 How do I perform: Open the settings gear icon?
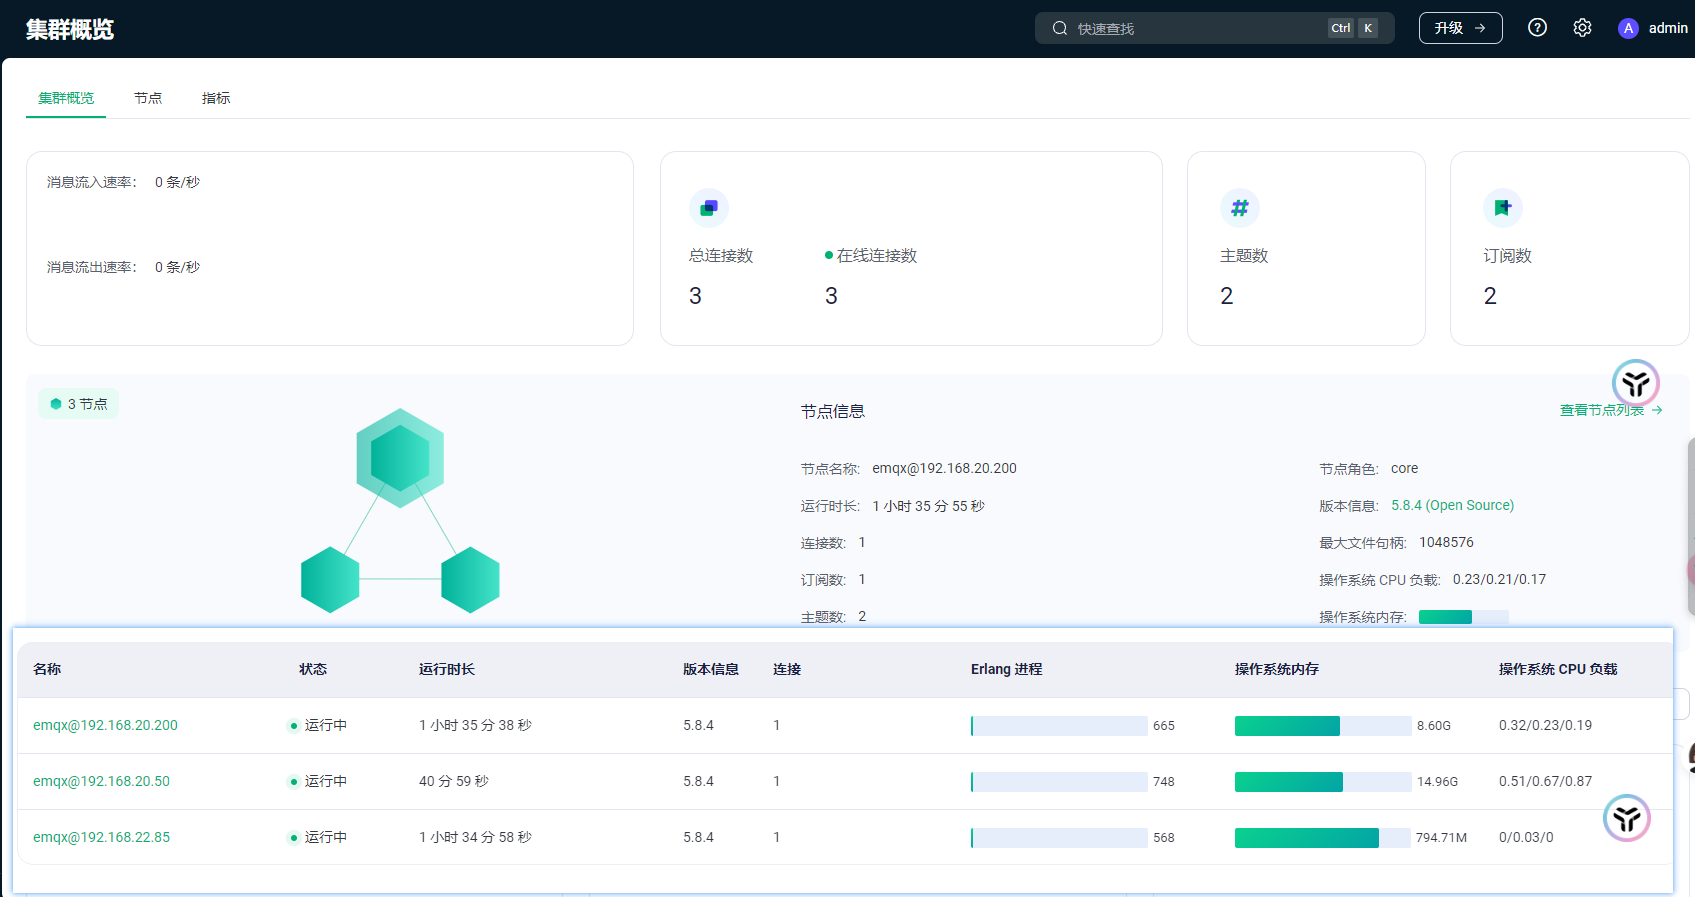[x=1582, y=28]
